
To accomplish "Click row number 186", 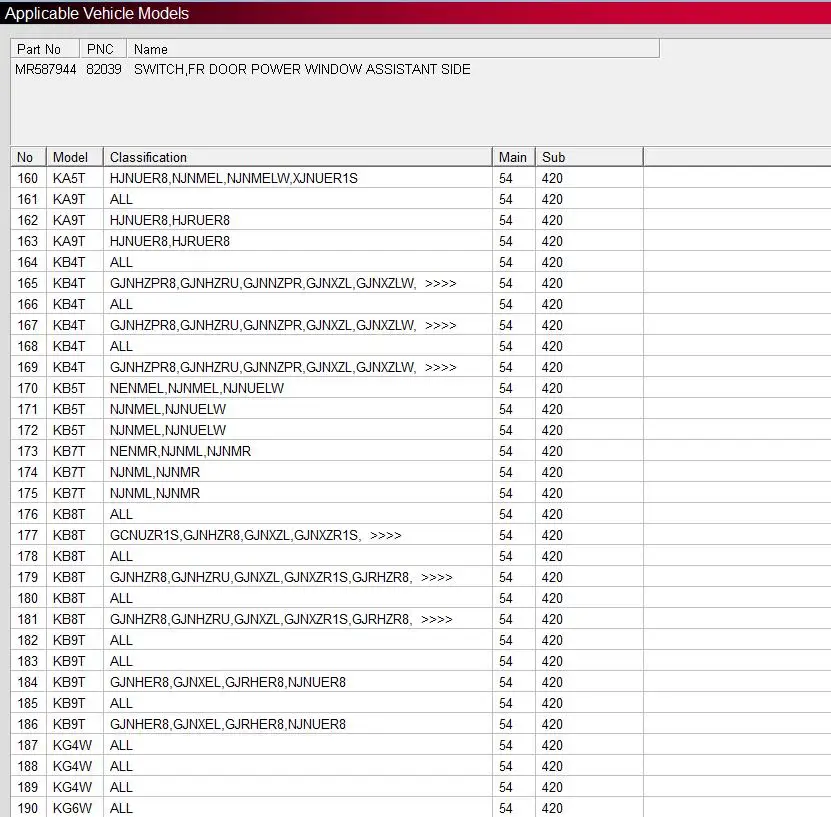I will point(28,724).
